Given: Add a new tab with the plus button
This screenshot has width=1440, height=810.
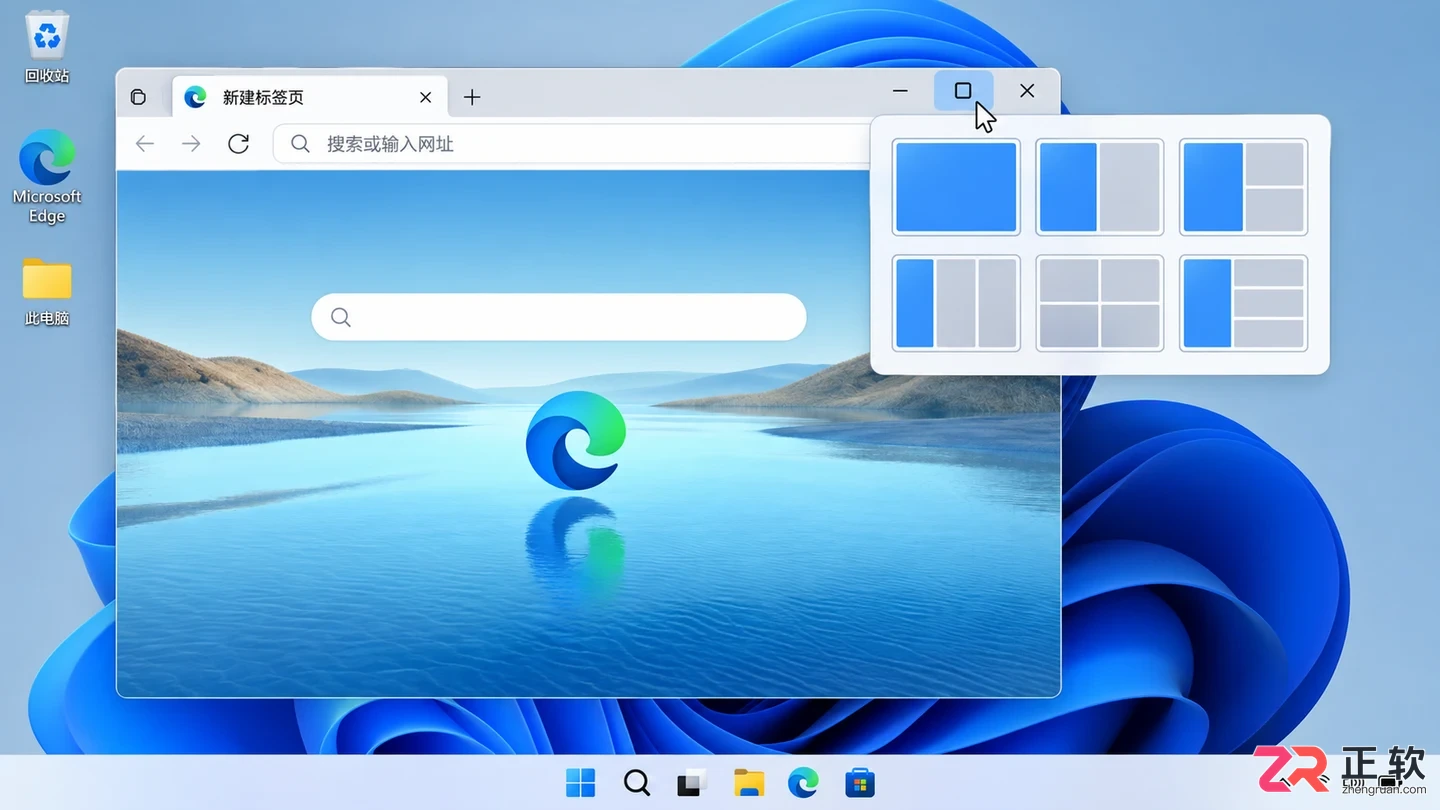Looking at the screenshot, I should click(472, 97).
